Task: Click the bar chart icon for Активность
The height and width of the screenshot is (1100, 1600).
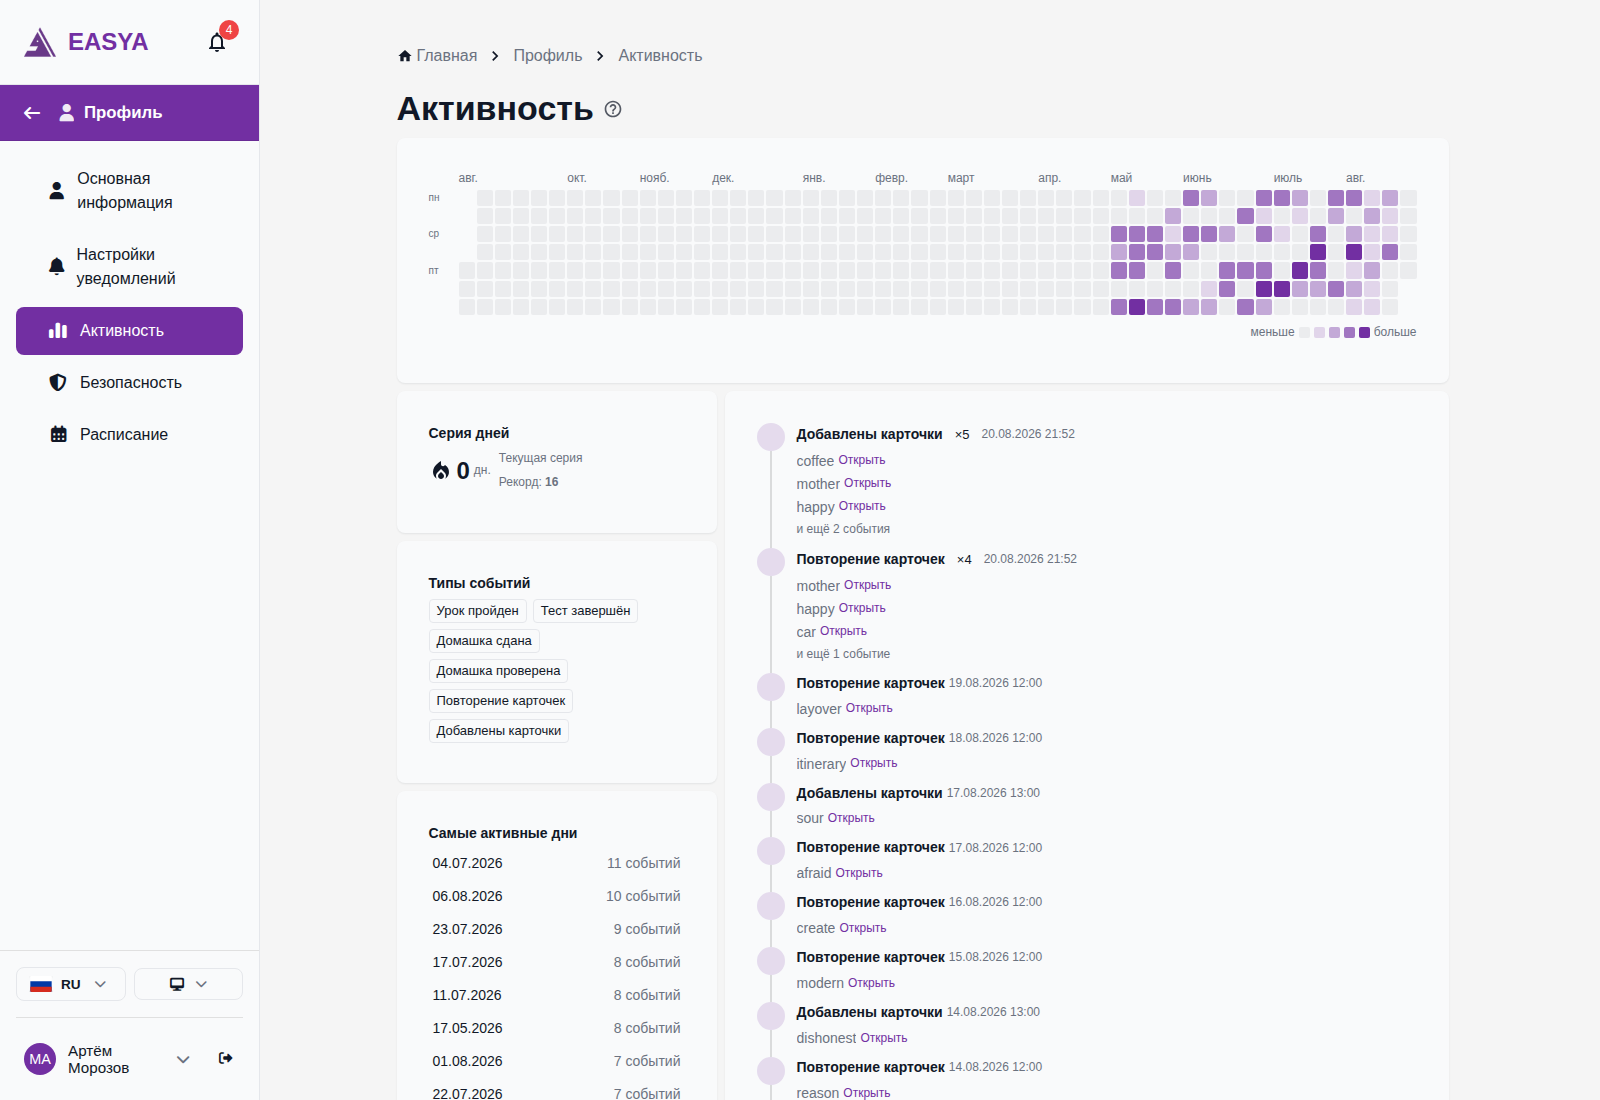Action: point(58,330)
